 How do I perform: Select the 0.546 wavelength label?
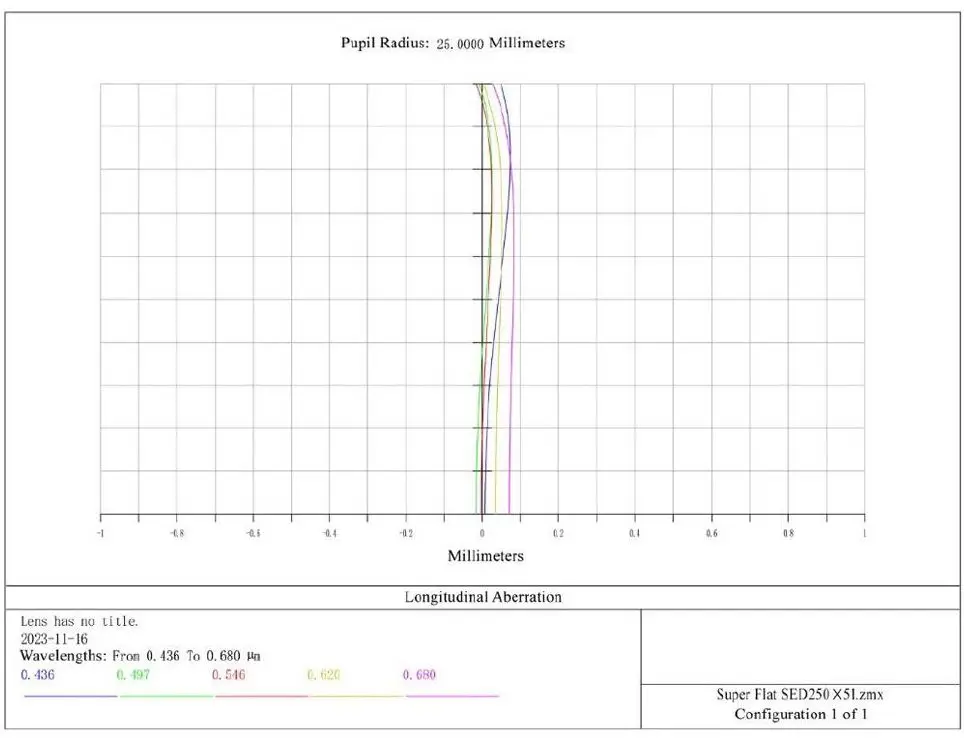(228, 675)
